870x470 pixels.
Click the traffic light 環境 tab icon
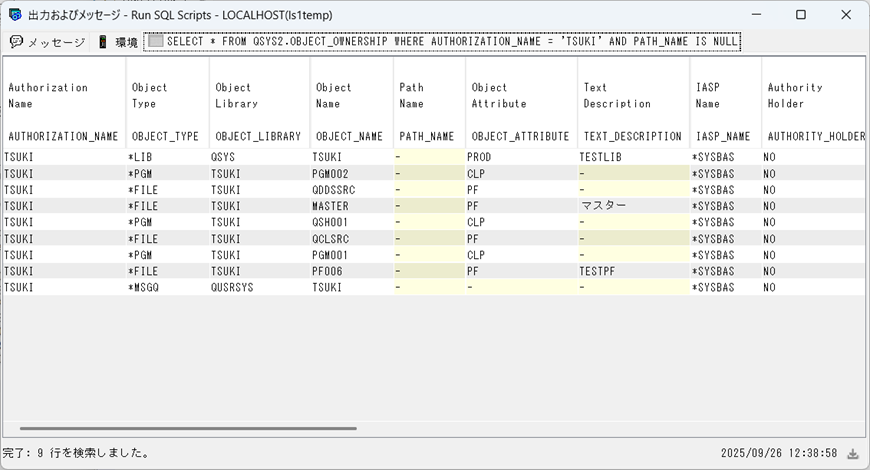tap(103, 42)
